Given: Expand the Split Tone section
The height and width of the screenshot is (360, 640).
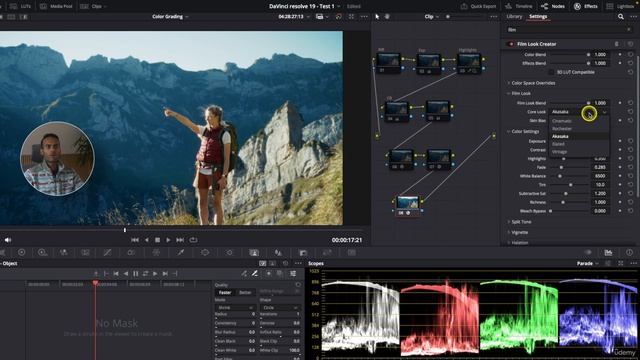Looking at the screenshot, I should click(521, 222).
